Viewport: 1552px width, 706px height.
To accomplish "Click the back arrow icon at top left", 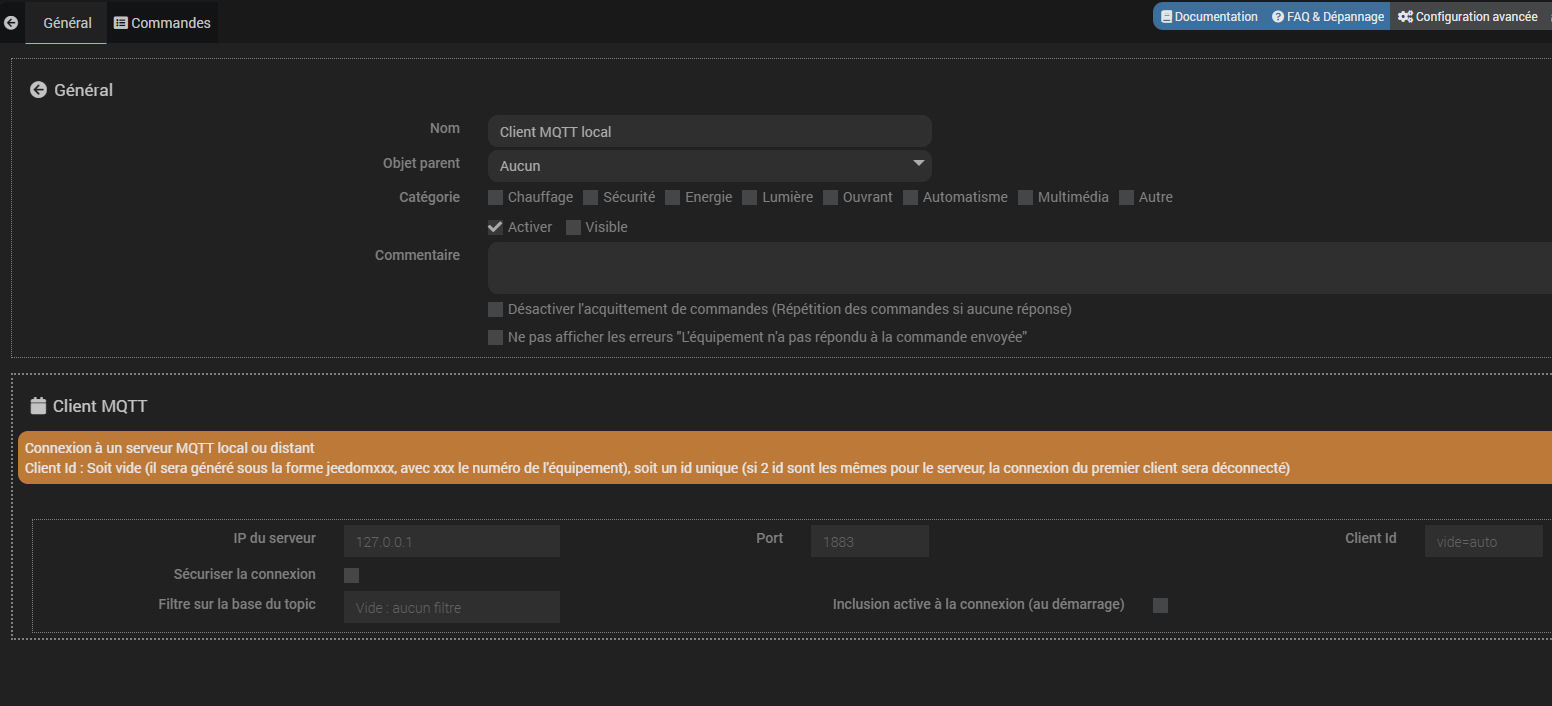I will pos(11,22).
